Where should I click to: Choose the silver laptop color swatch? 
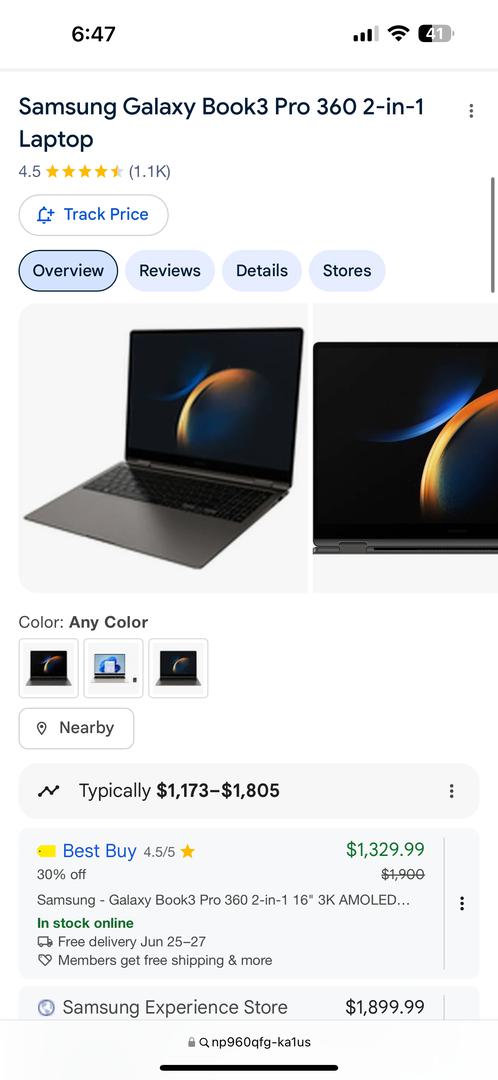pyautogui.click(x=113, y=668)
